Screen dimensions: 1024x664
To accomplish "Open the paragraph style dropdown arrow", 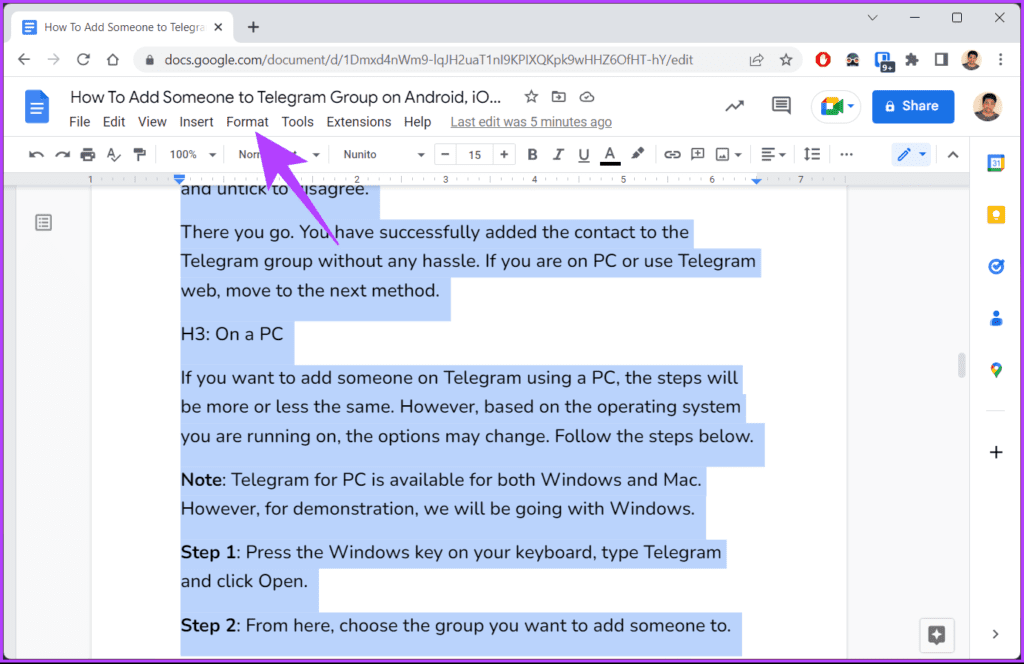I will point(316,155).
